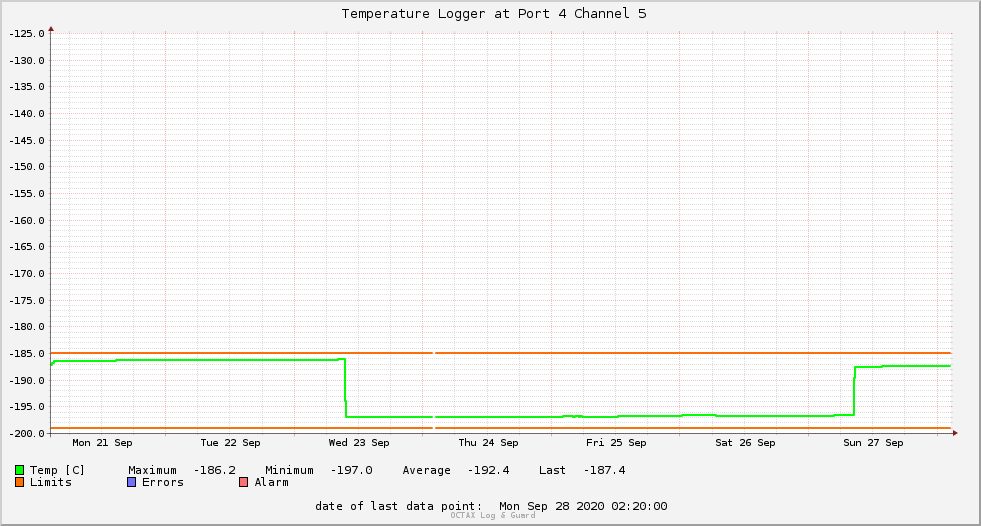
Task: Click y-axis label -160.0
Action: pyautogui.click(x=27, y=221)
